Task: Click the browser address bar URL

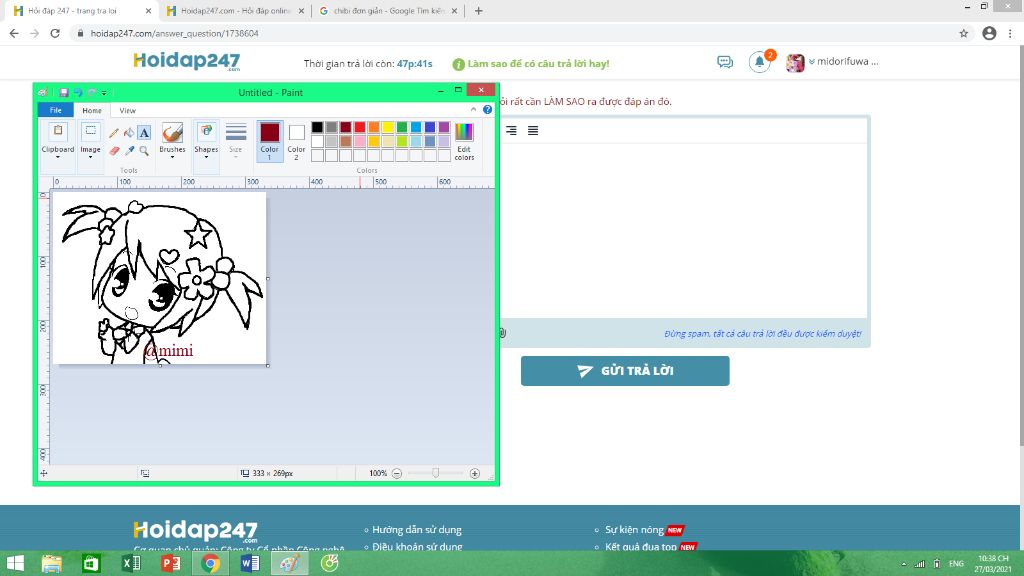Action: 174,33
